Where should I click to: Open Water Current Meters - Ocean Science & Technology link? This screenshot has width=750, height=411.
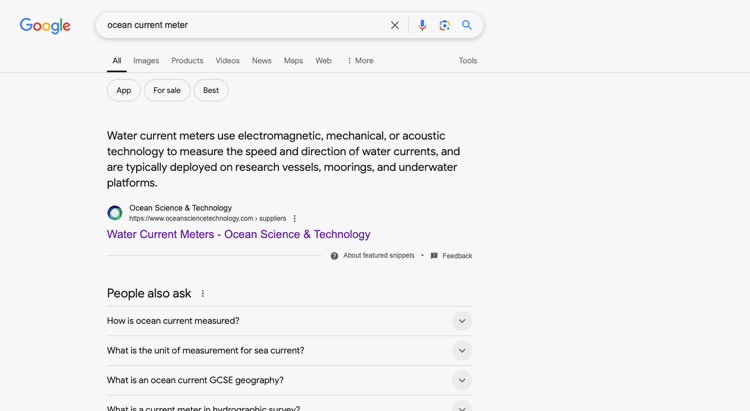(x=239, y=234)
